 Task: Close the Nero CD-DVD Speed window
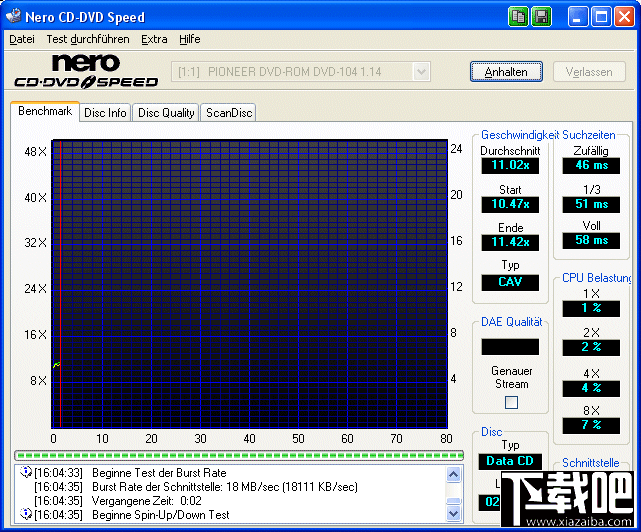click(x=625, y=17)
